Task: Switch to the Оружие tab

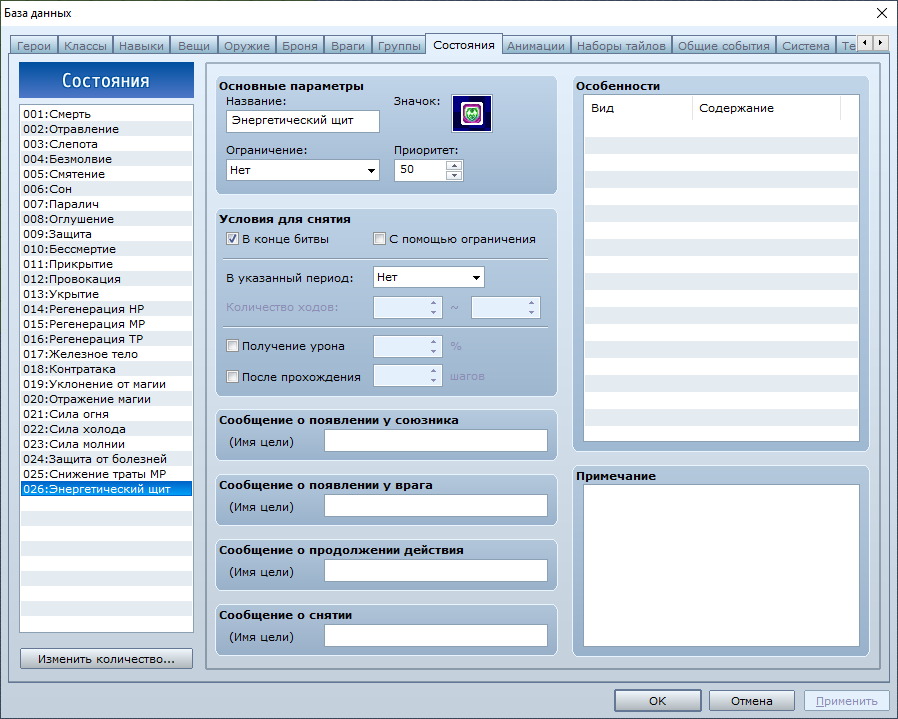Action: pos(247,46)
